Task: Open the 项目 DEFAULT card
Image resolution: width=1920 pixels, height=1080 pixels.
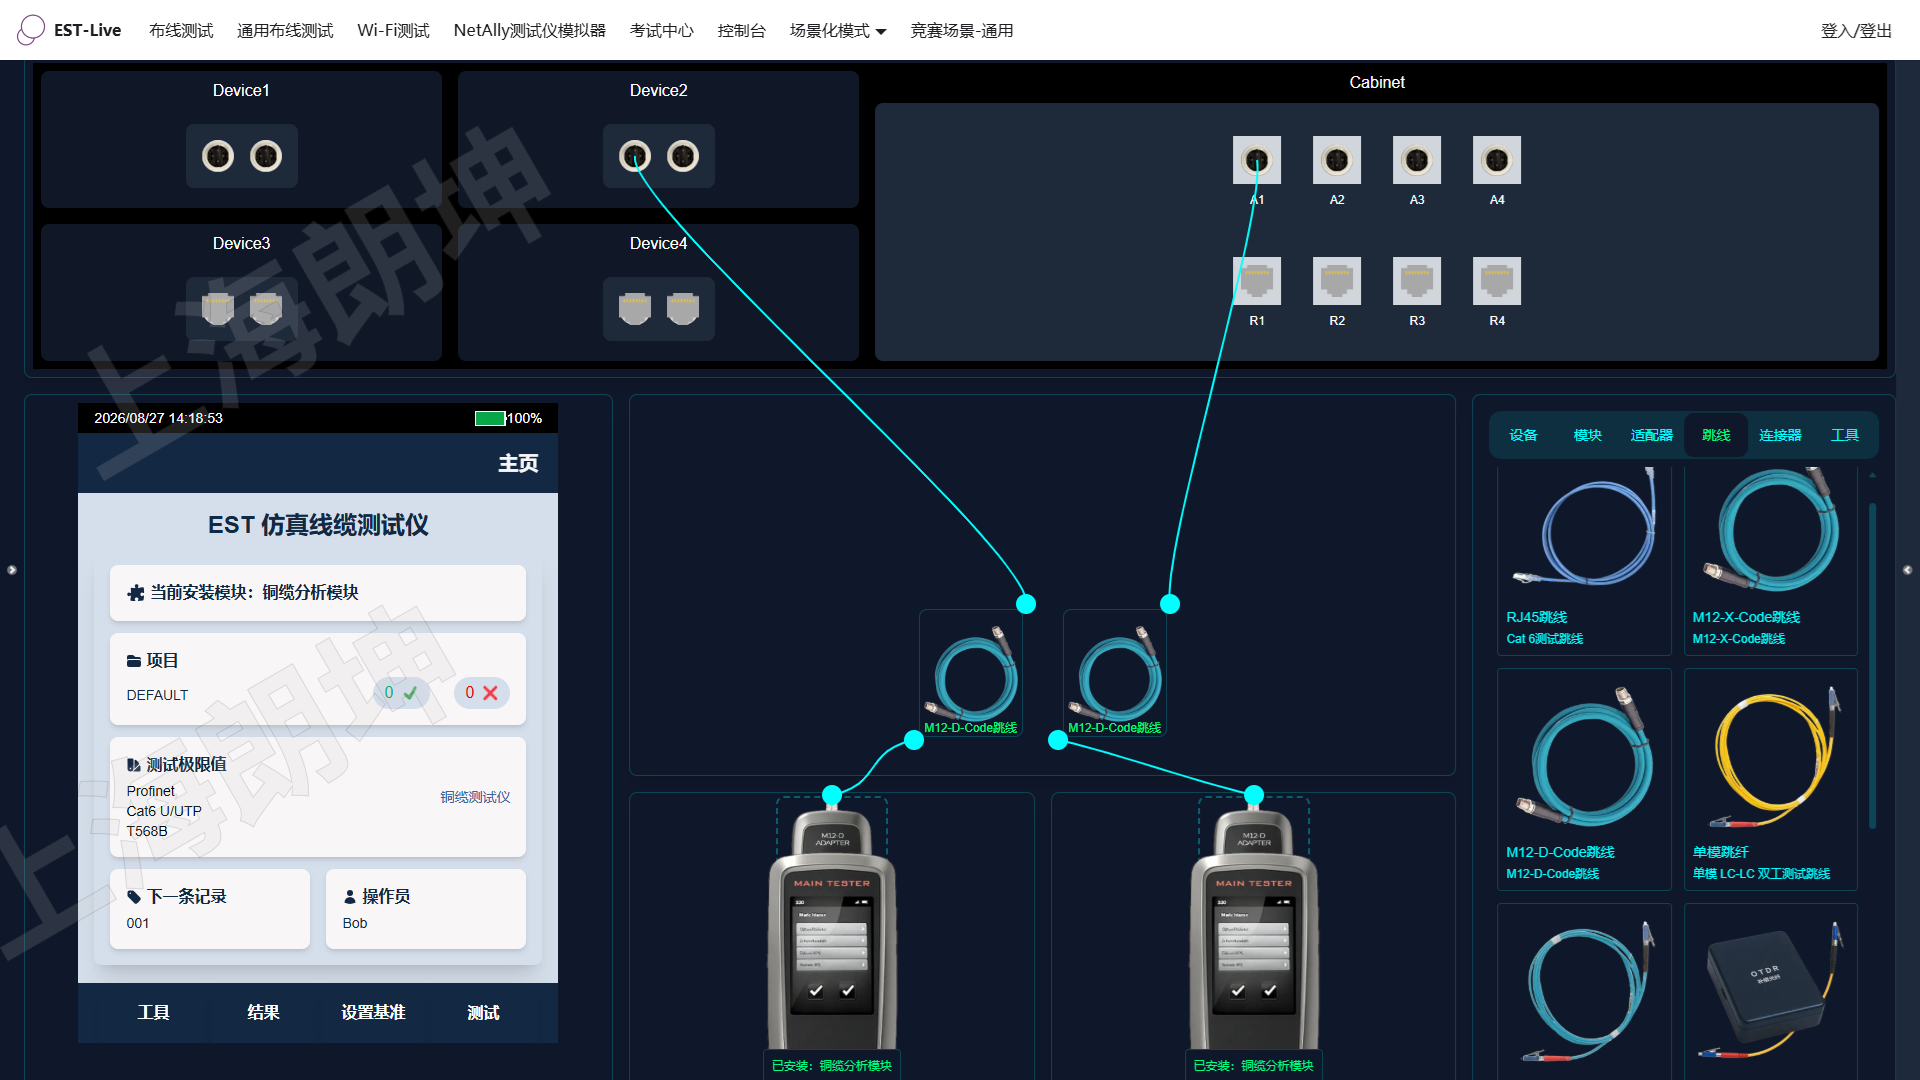Action: pyautogui.click(x=318, y=678)
